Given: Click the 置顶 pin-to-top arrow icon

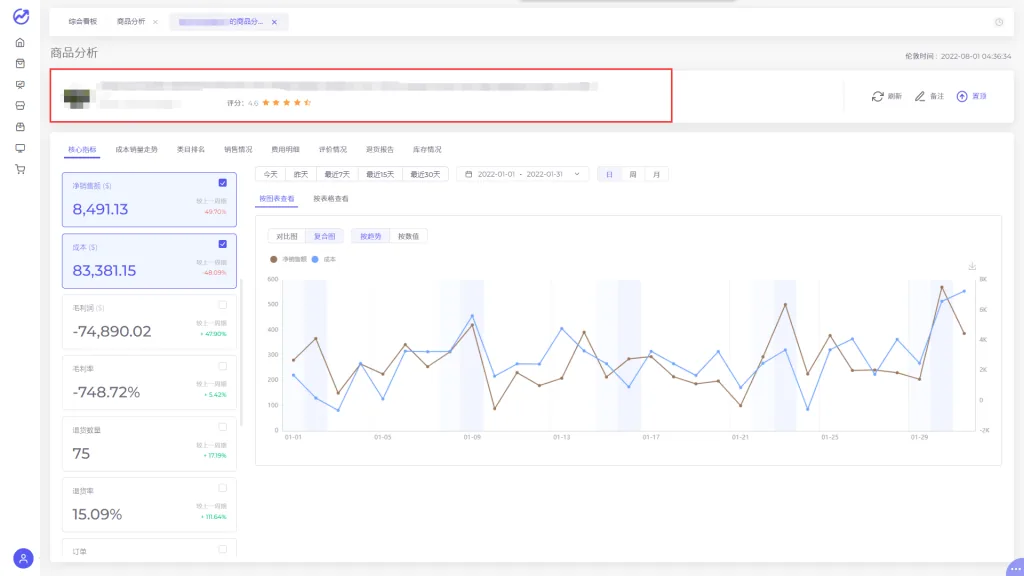Looking at the screenshot, I should point(962,96).
